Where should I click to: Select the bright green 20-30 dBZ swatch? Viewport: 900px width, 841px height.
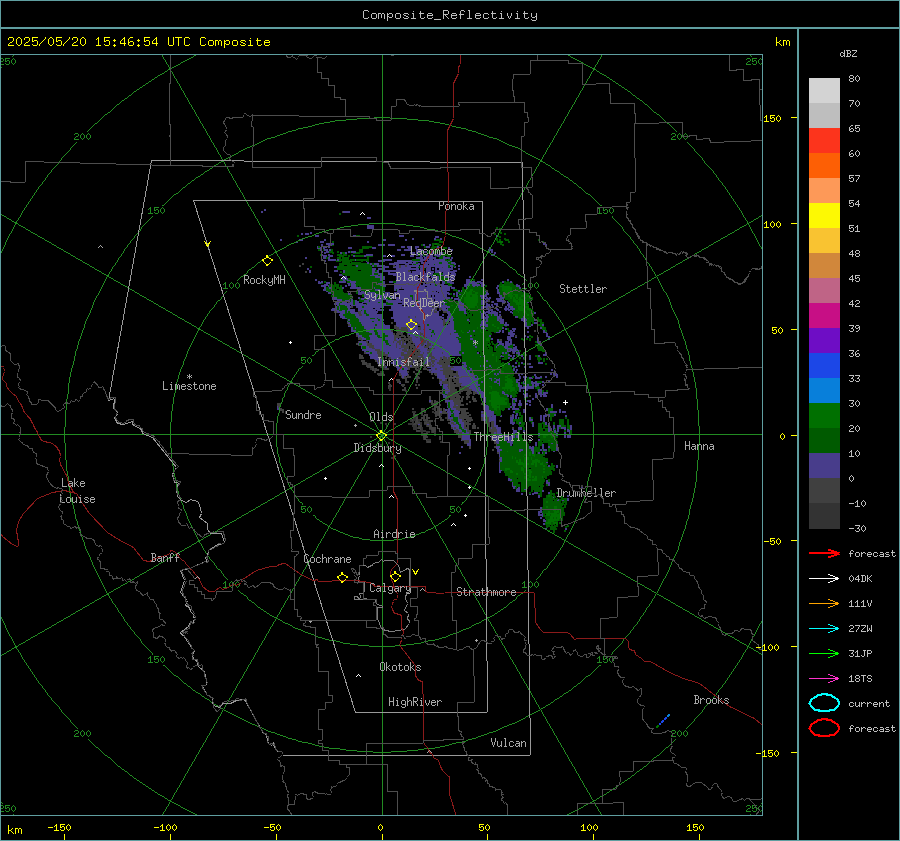[x=824, y=415]
